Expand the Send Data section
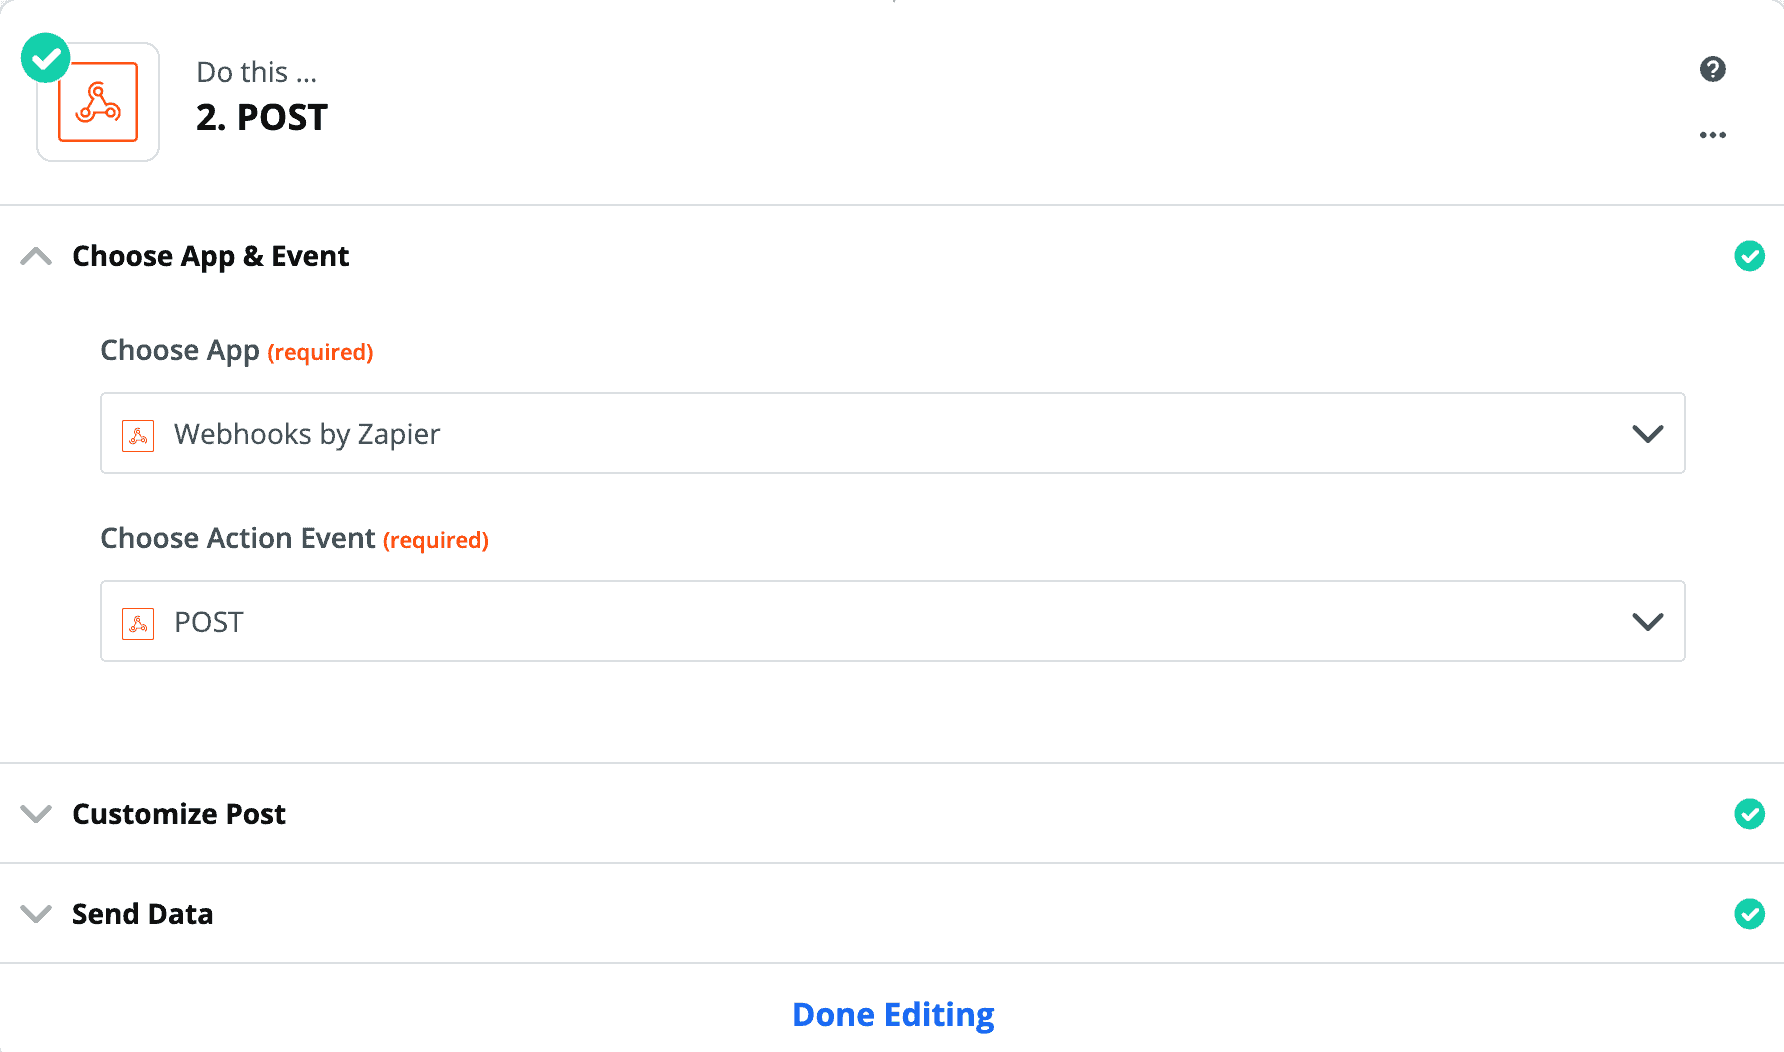Image resolution: width=1784 pixels, height=1052 pixels. tap(36, 914)
